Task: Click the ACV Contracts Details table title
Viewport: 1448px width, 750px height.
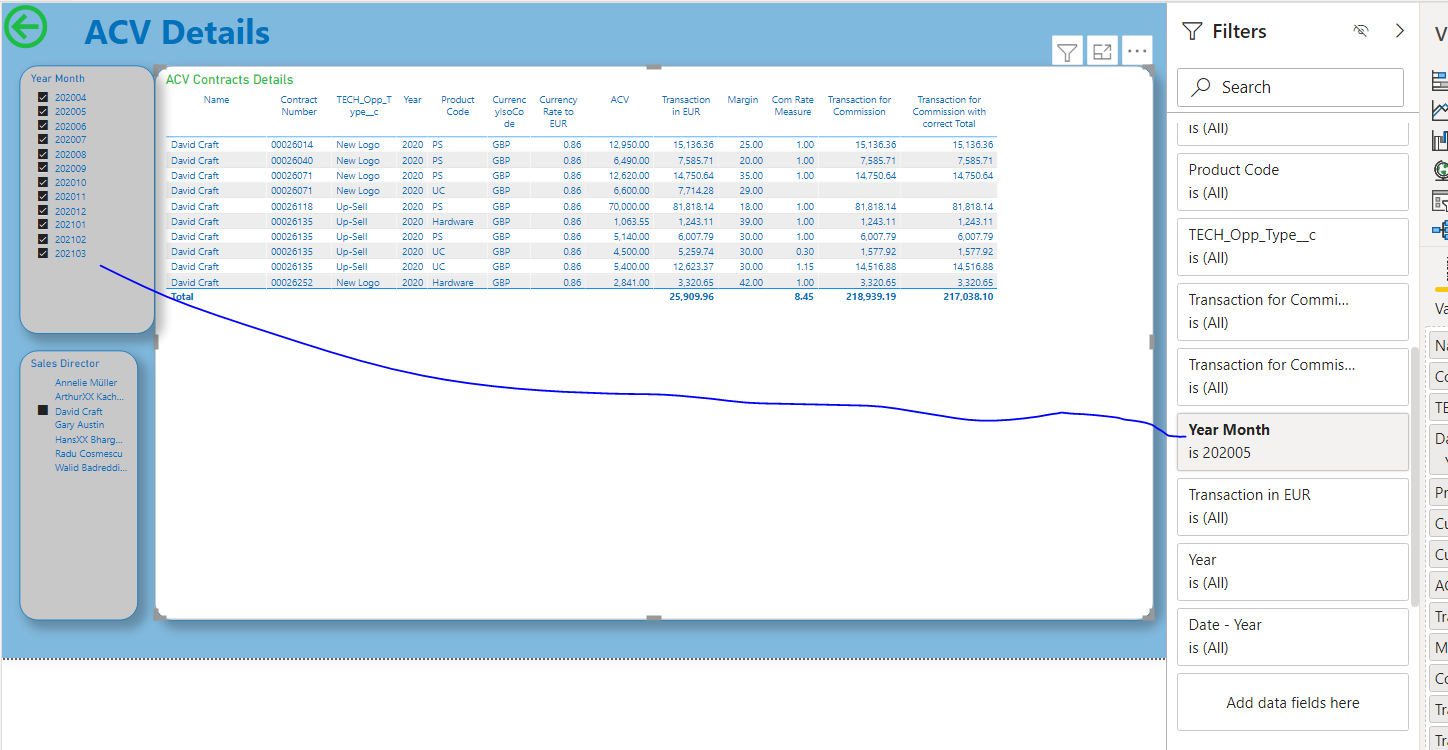Action: coord(230,80)
